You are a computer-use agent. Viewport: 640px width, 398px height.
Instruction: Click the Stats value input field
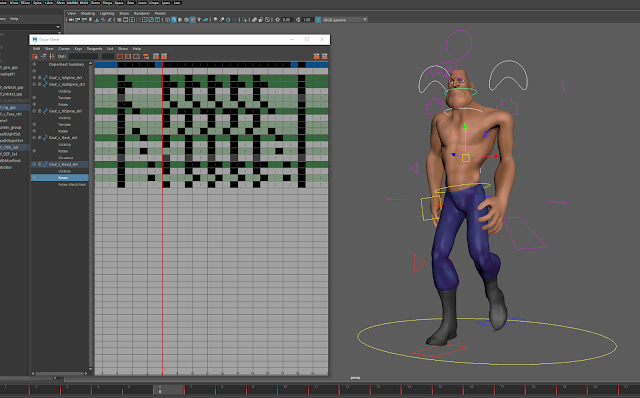tap(83, 56)
